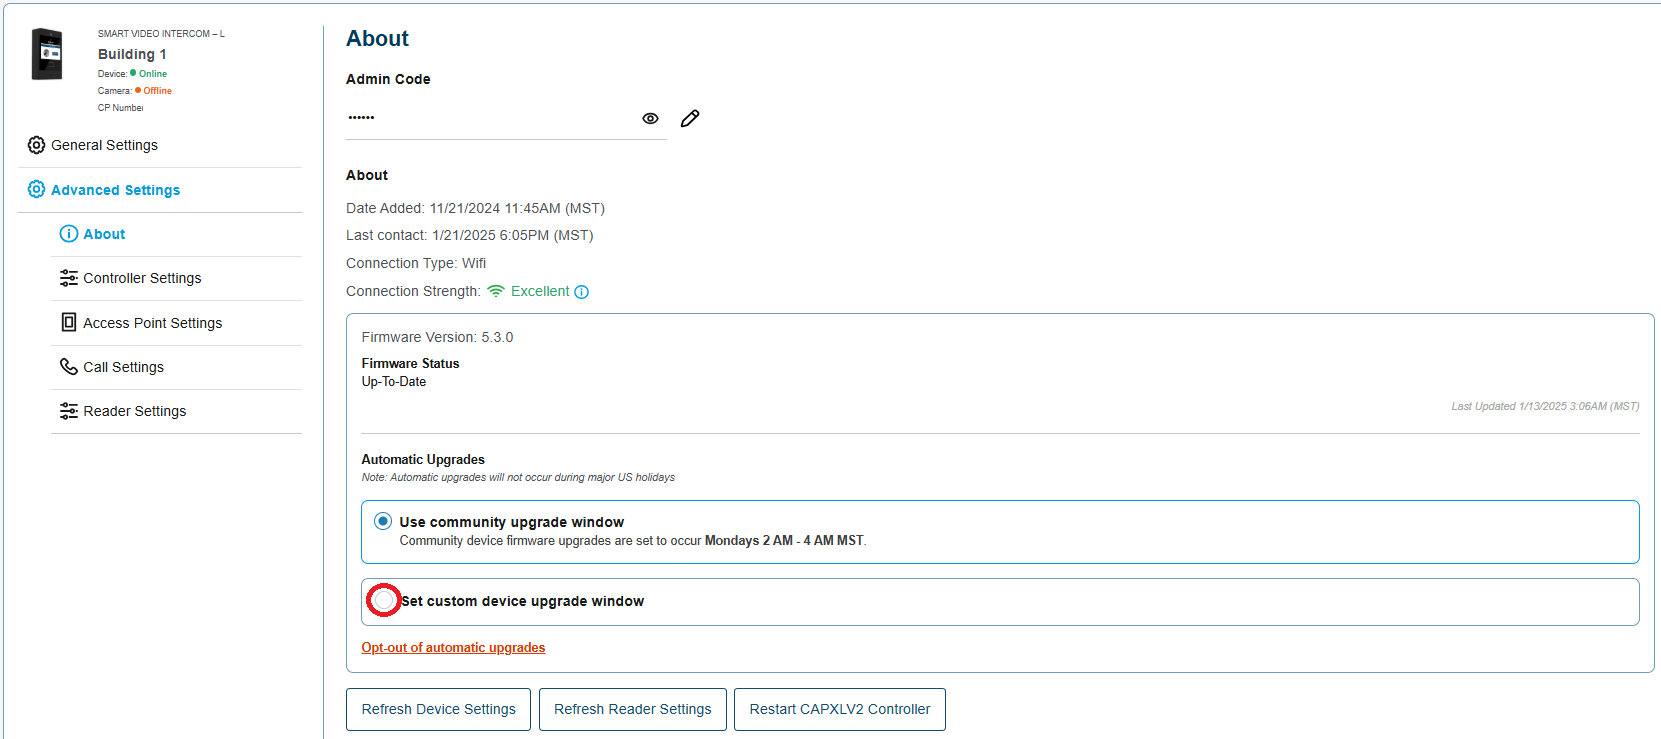Collapse the Advanced Settings section
Screen dimensions: 1661x739
tap(116, 190)
